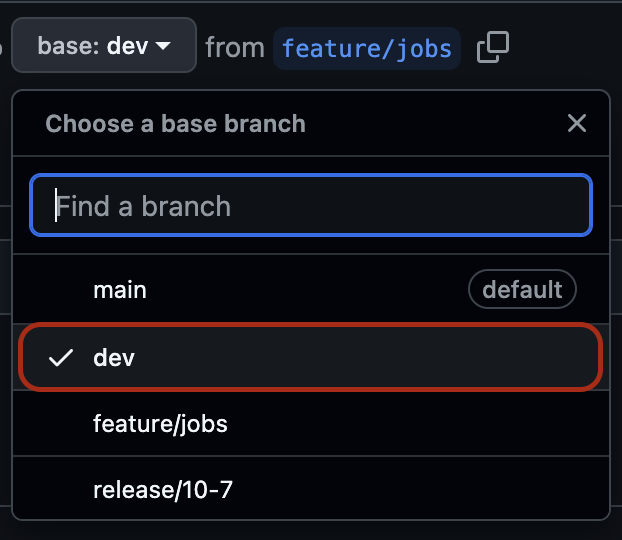Select main as the base branch
The image size is (622, 540).
point(310,290)
